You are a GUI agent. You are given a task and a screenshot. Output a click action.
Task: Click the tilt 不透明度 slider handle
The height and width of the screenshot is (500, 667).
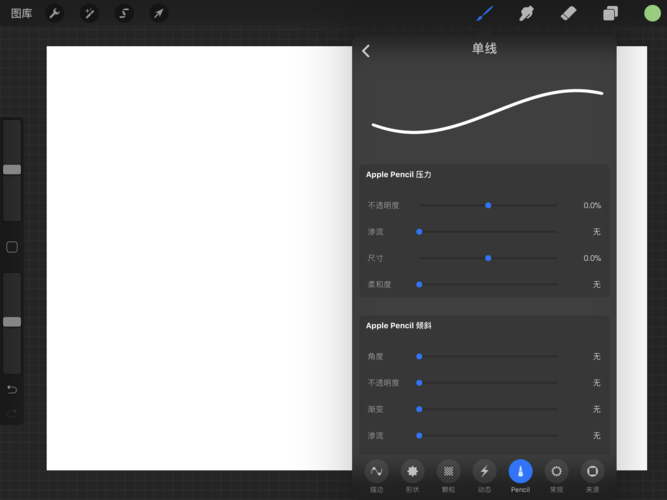coord(419,383)
